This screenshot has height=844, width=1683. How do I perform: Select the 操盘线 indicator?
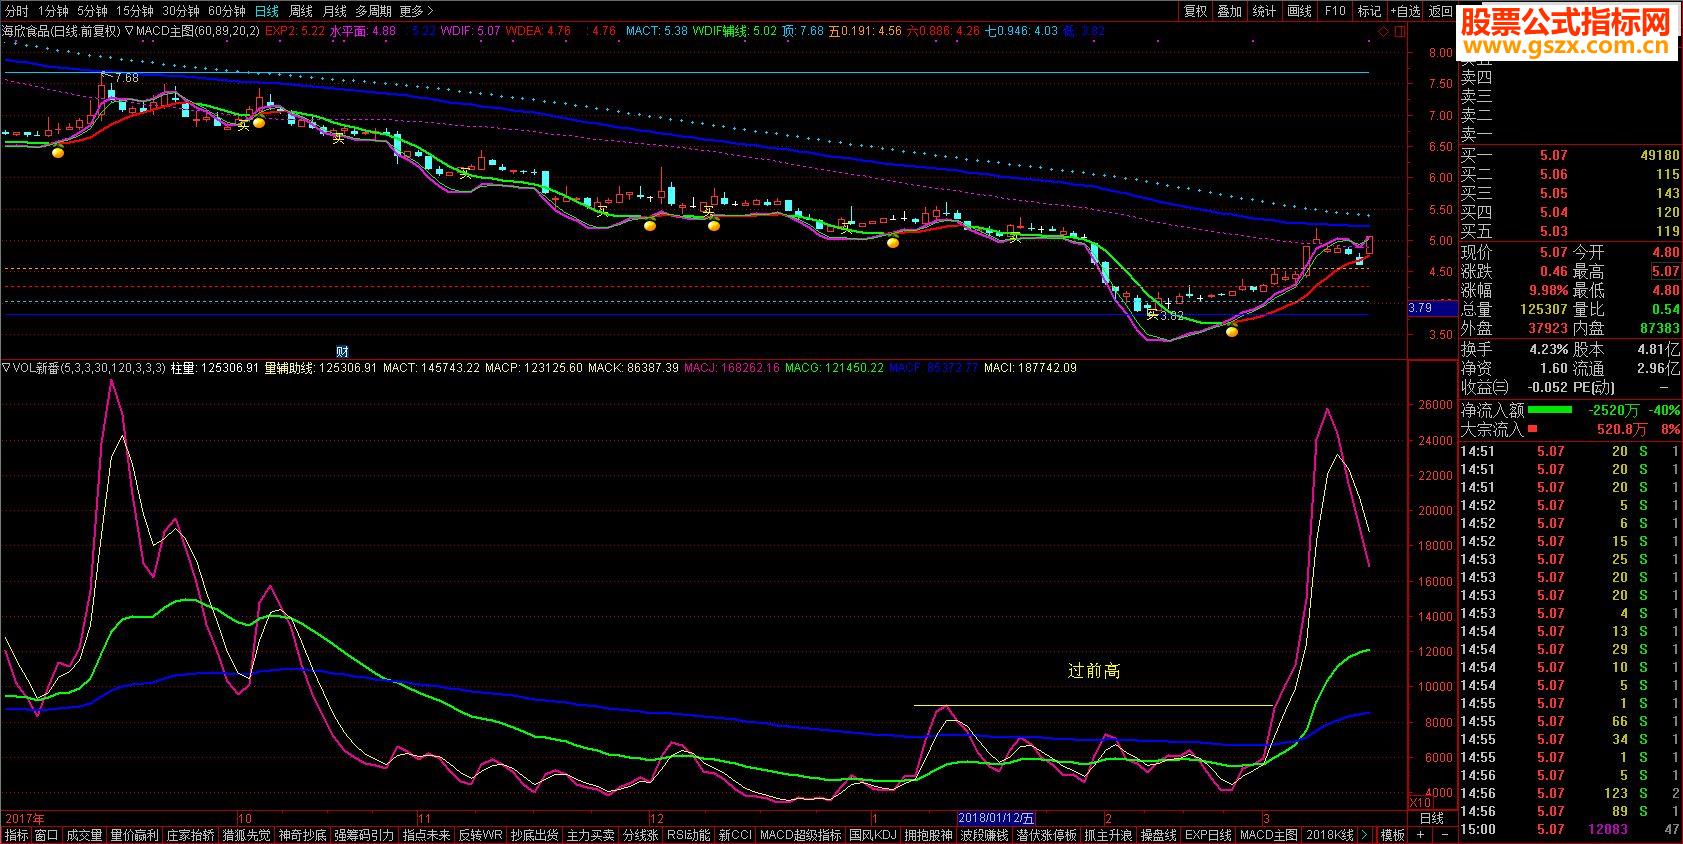(1159, 835)
